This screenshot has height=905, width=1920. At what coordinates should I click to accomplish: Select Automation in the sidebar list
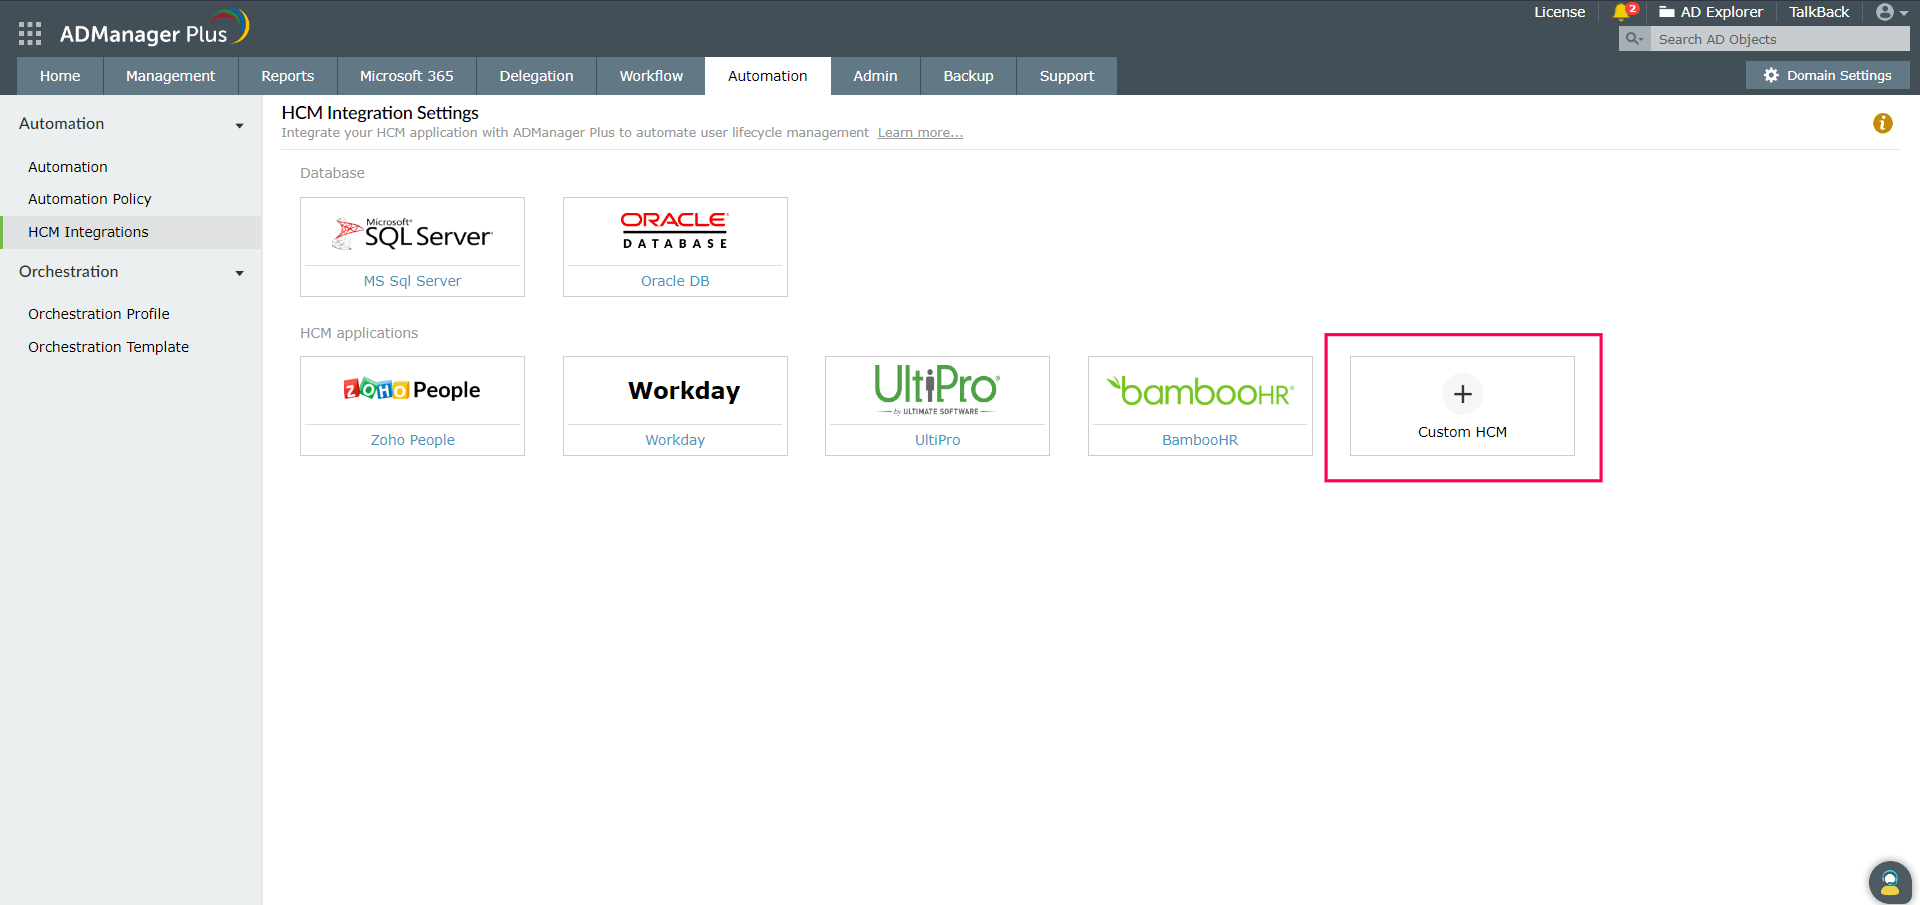coord(68,167)
